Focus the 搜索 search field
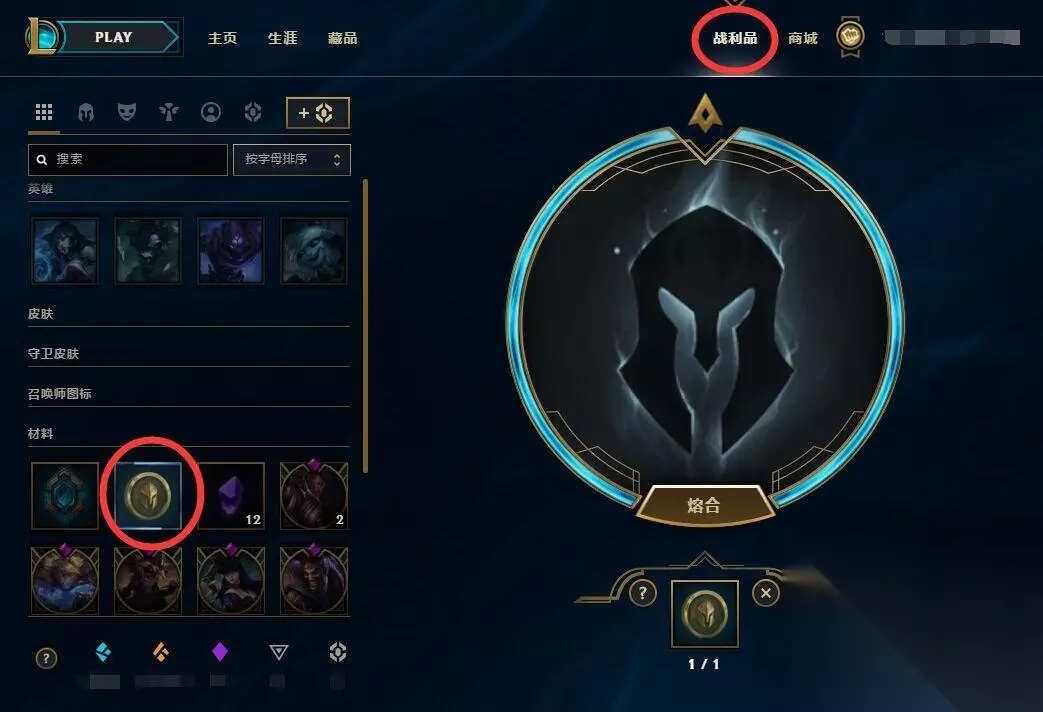This screenshot has height=712, width=1043. pyautogui.click(x=128, y=160)
